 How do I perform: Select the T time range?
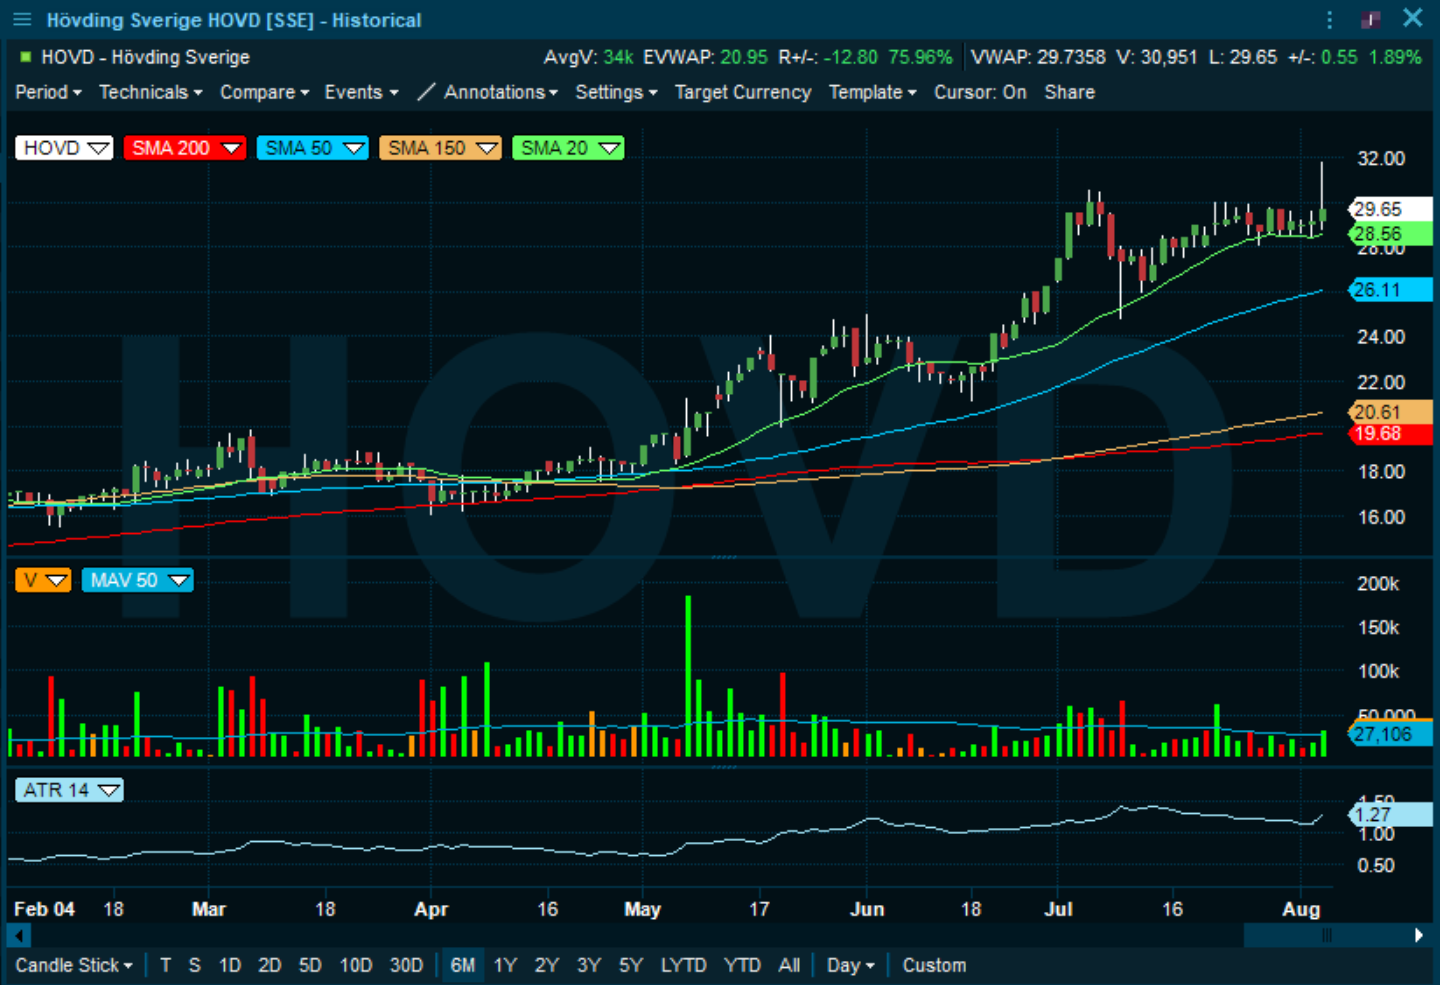point(166,965)
